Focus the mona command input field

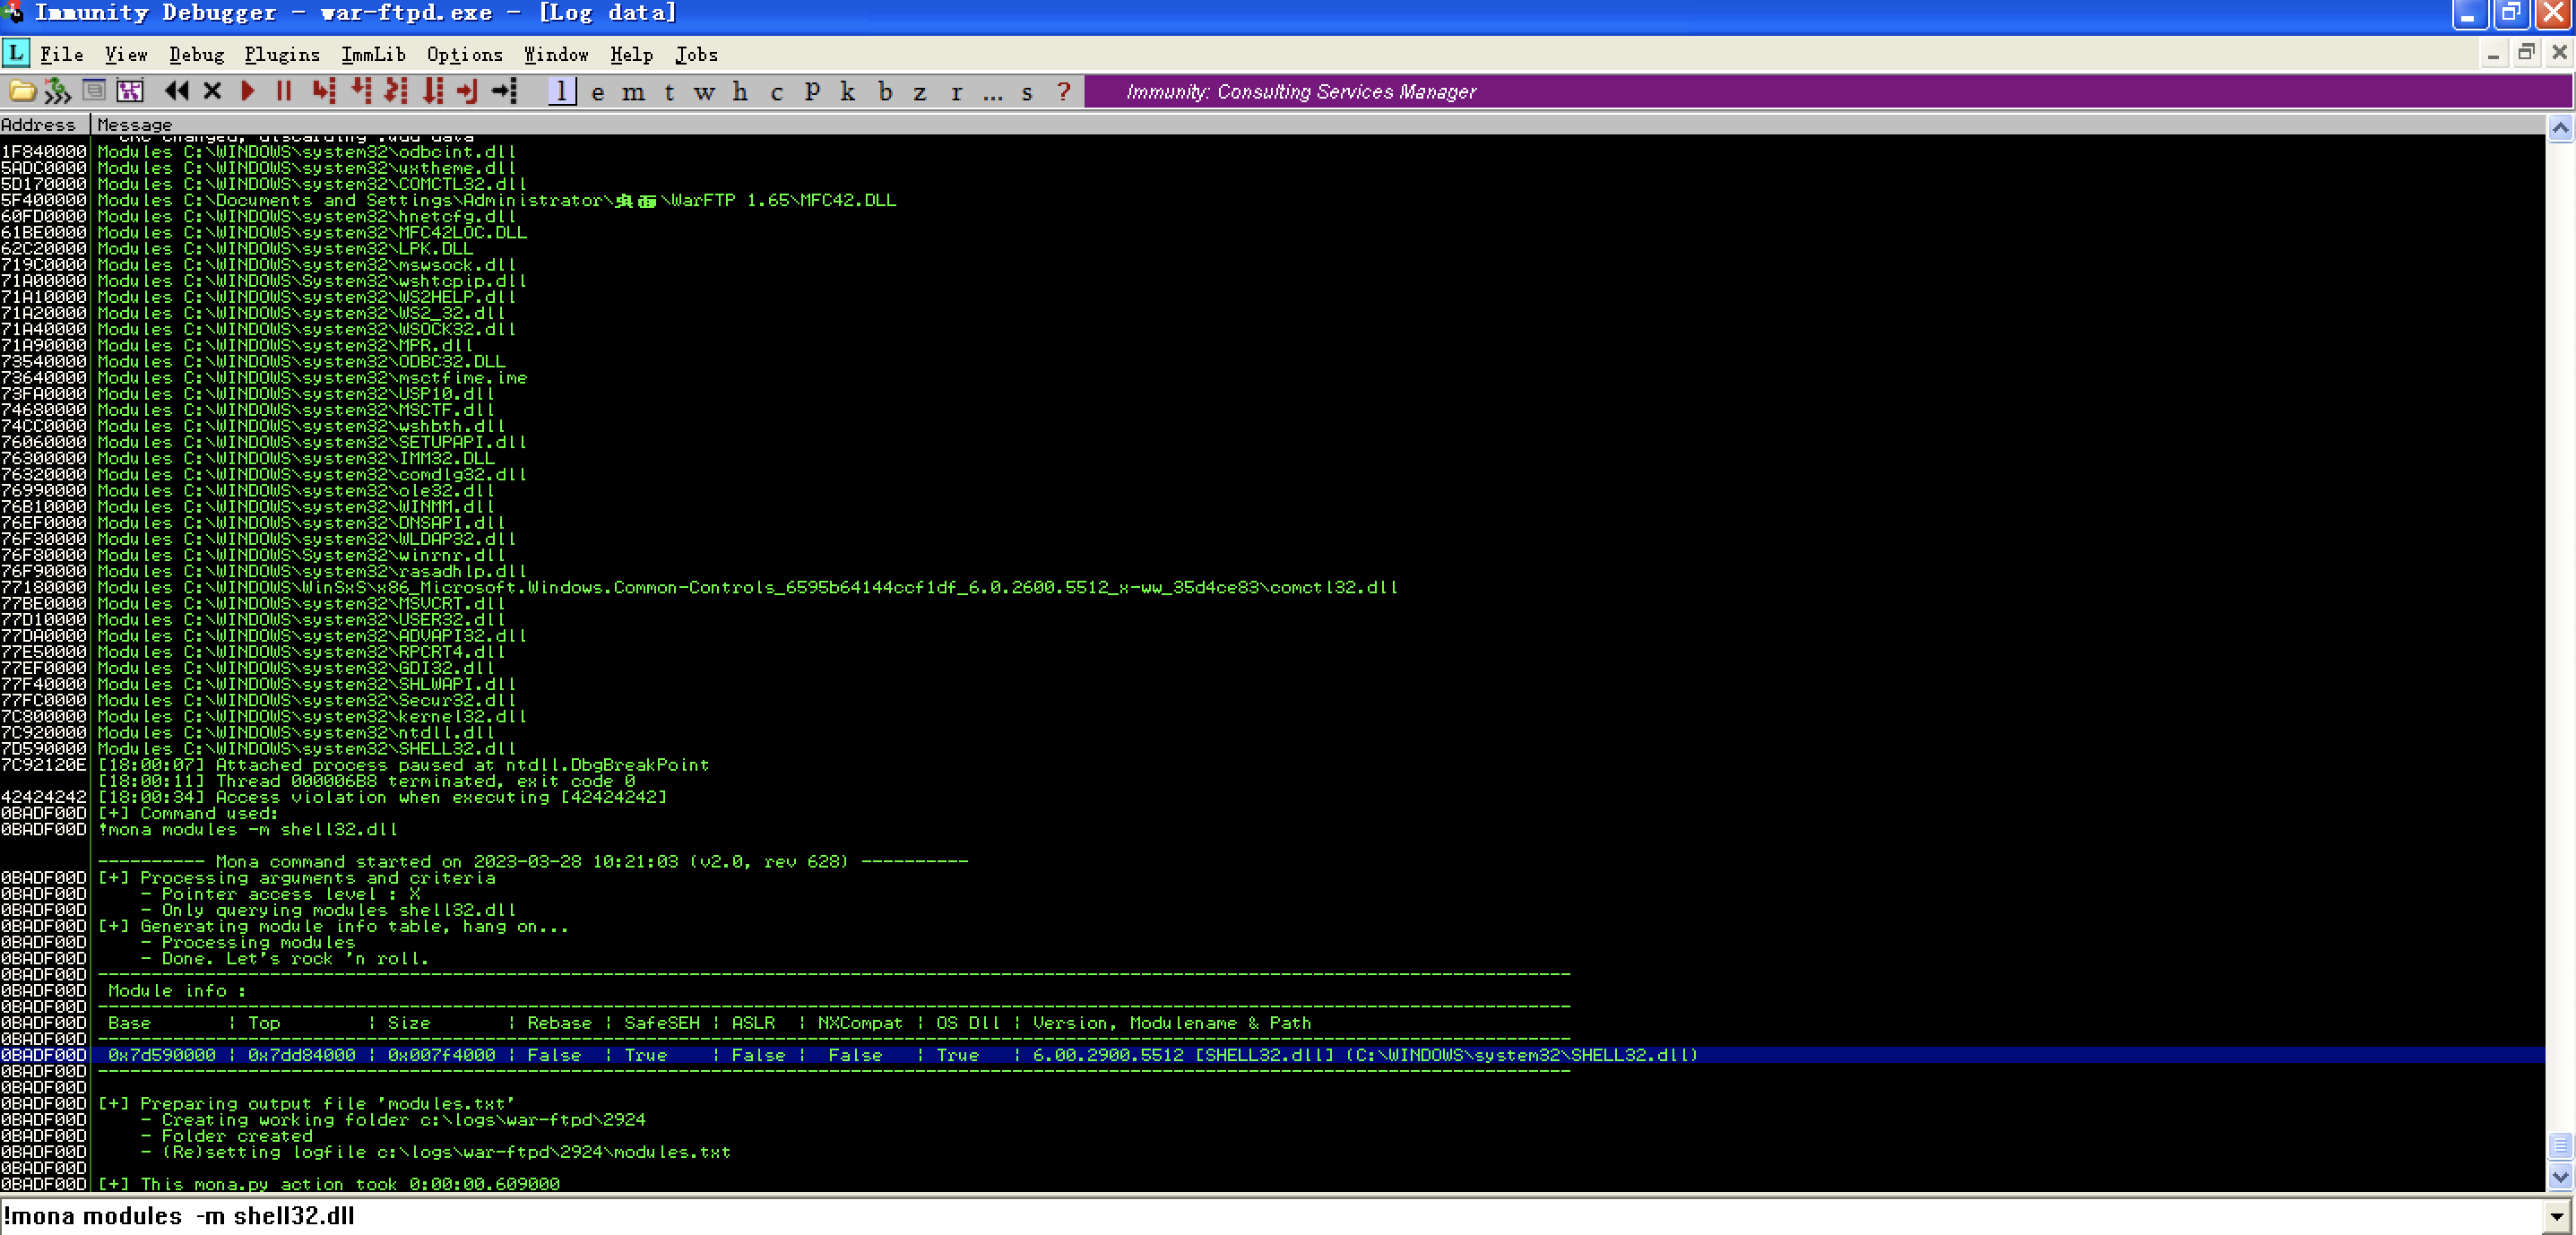[1272, 1216]
